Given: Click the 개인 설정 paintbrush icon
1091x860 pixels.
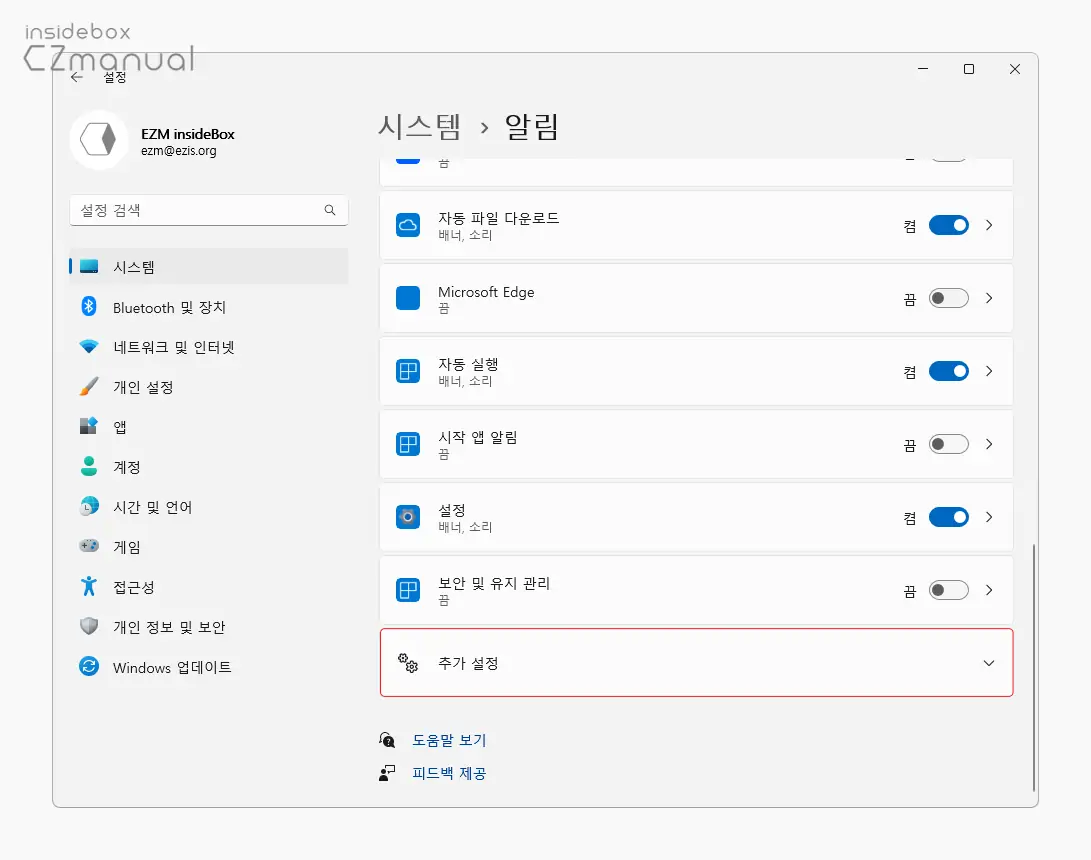Looking at the screenshot, I should [89, 387].
